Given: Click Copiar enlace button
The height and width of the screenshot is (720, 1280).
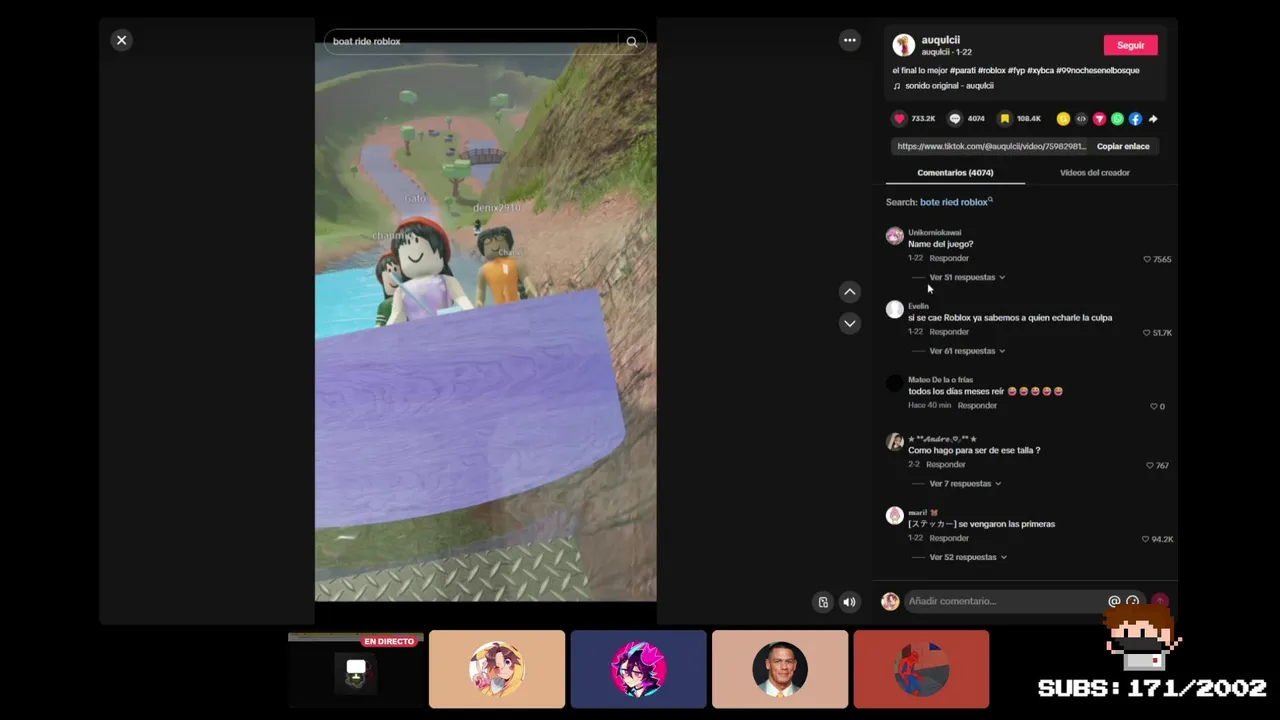Looking at the screenshot, I should (x=1123, y=146).
